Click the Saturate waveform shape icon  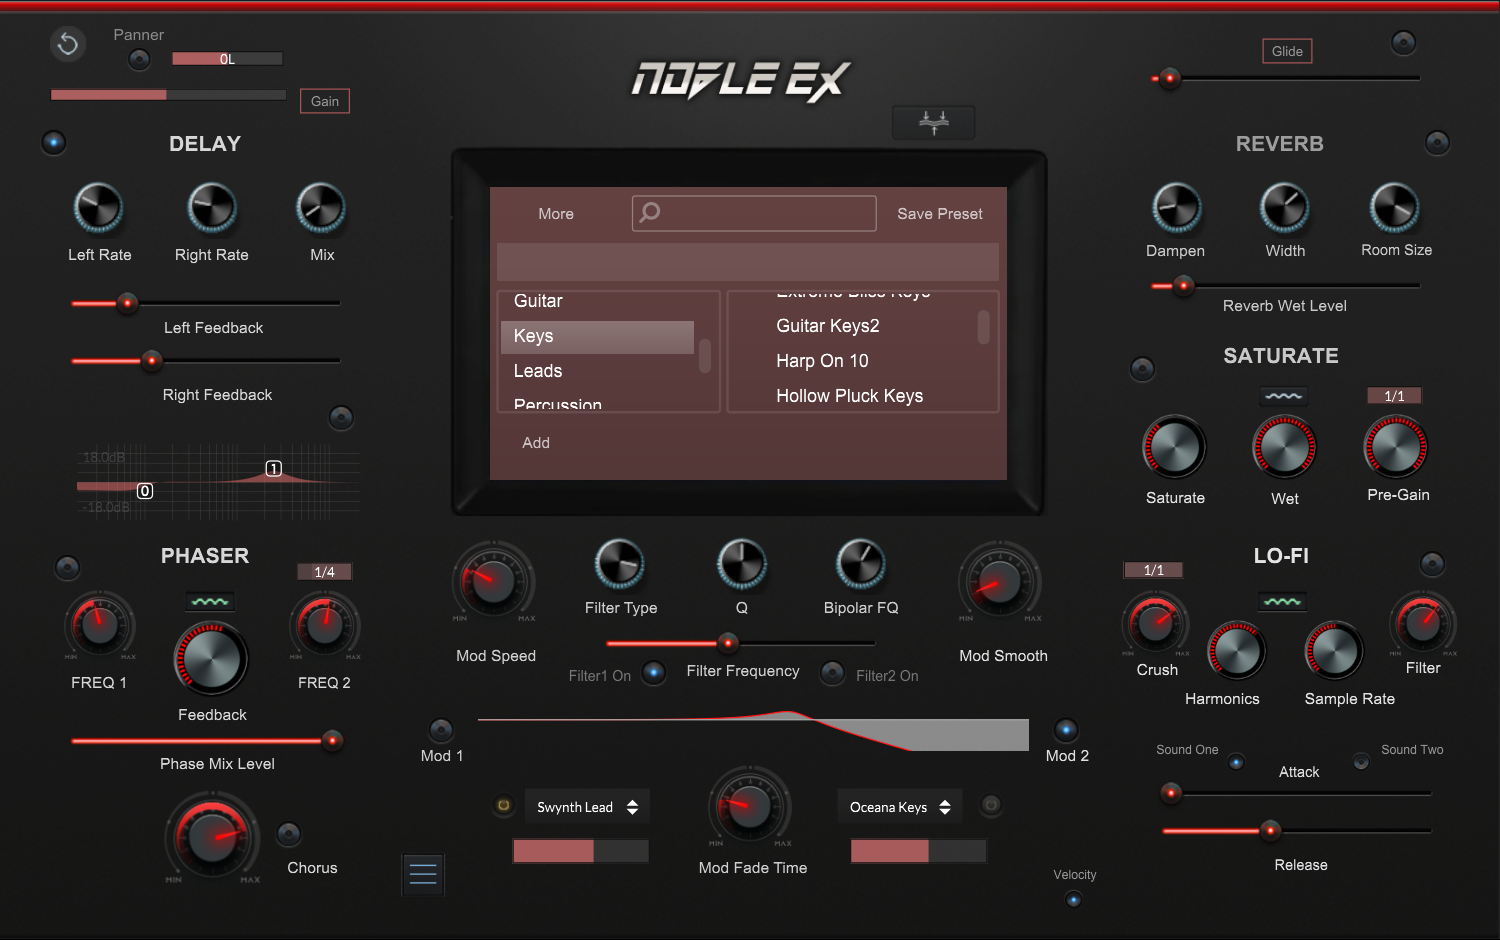coord(1283,396)
